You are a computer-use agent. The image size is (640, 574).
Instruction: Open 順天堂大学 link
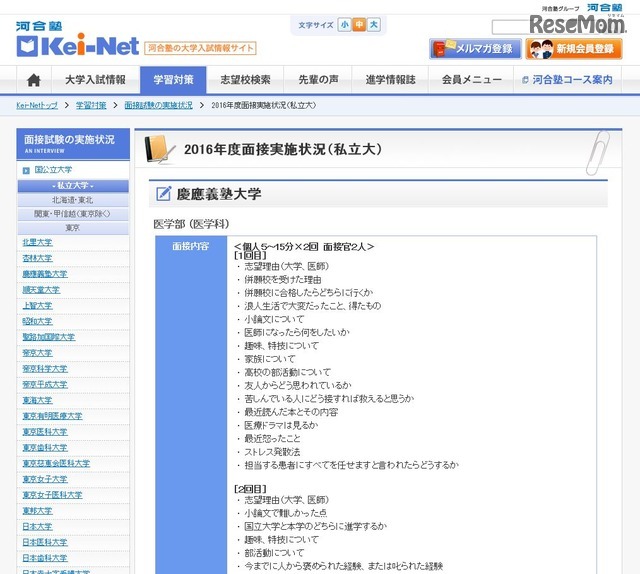(x=41, y=290)
